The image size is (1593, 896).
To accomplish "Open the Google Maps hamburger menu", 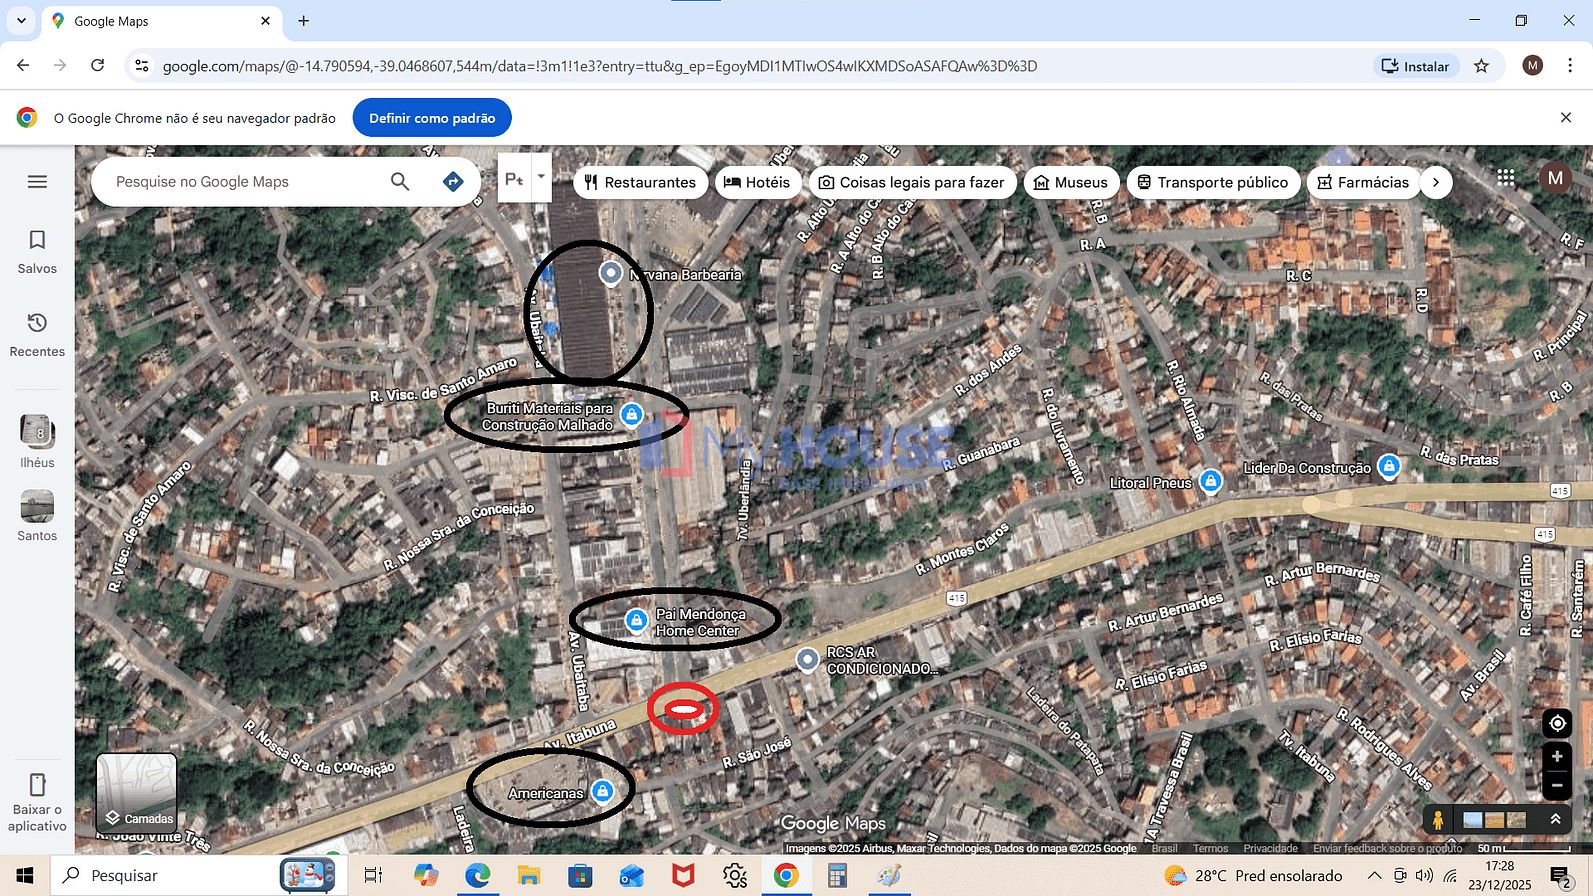I will (x=37, y=182).
